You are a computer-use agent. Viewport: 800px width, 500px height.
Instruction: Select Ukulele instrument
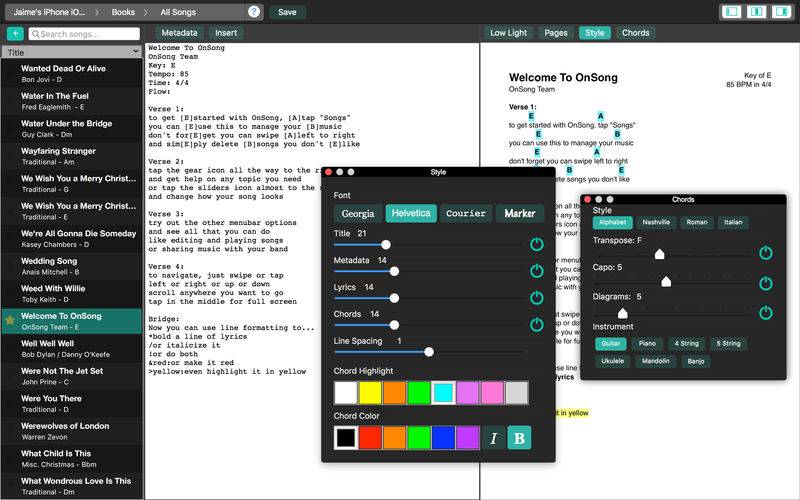click(612, 361)
